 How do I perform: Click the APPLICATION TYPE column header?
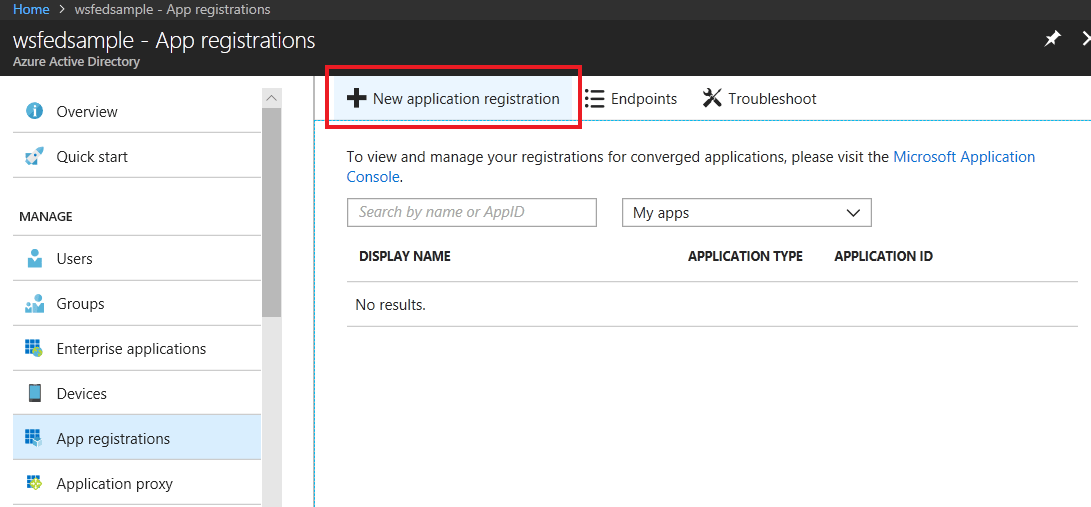click(x=745, y=257)
